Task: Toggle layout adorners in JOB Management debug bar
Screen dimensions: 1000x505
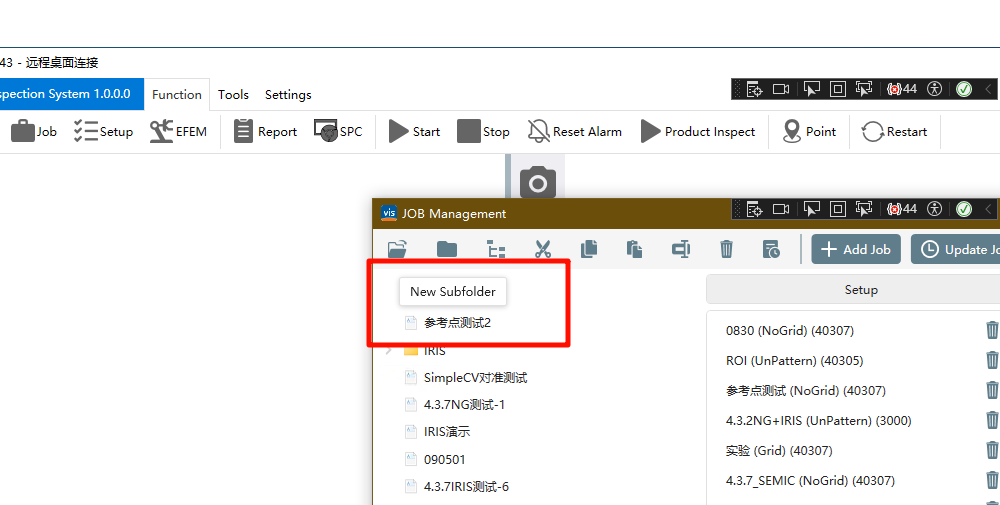Action: pos(837,209)
